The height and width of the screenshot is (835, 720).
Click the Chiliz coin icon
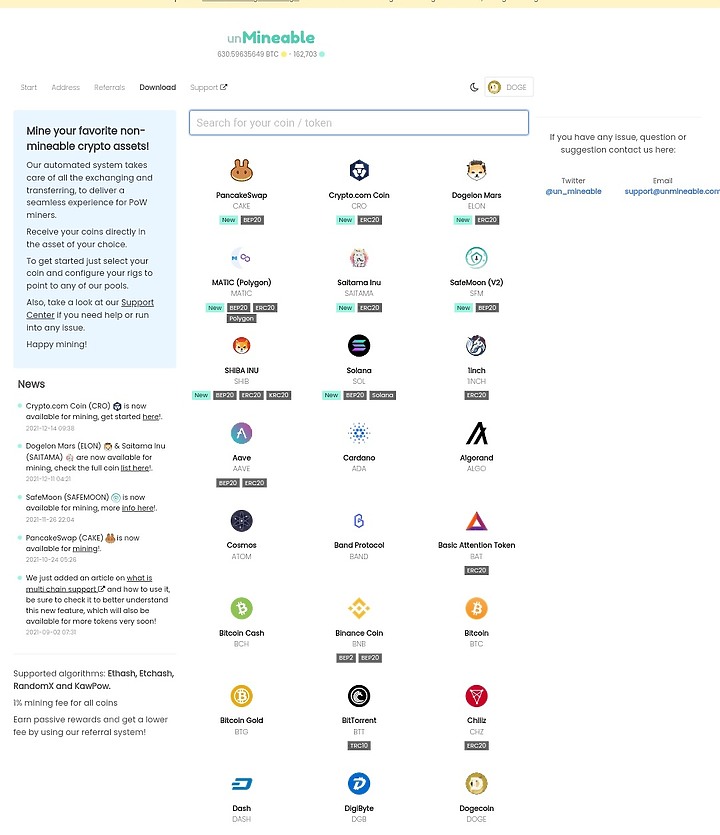coord(476,696)
